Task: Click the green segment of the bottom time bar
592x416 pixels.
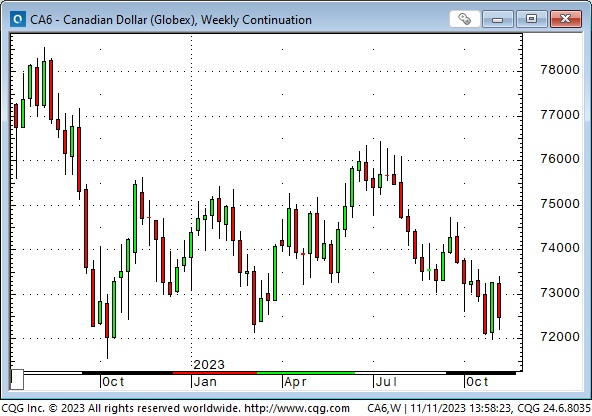Action: [x=306, y=373]
